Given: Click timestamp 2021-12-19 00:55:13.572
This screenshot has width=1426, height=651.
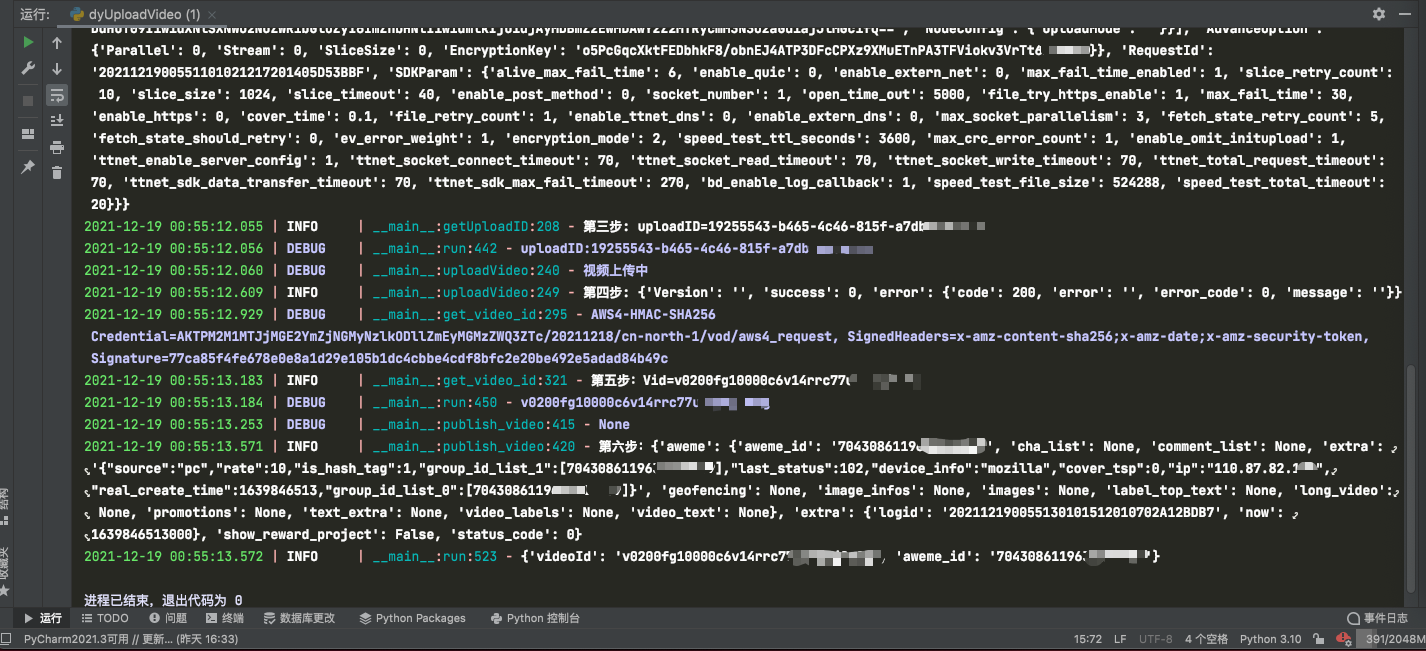Looking at the screenshot, I should pyautogui.click(x=174, y=557).
